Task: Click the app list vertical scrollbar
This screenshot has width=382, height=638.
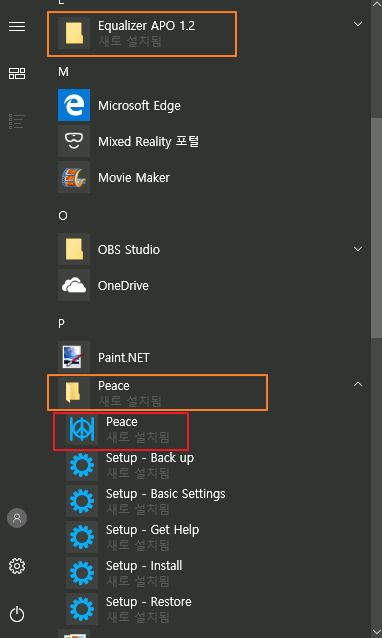Action: click(x=376, y=226)
